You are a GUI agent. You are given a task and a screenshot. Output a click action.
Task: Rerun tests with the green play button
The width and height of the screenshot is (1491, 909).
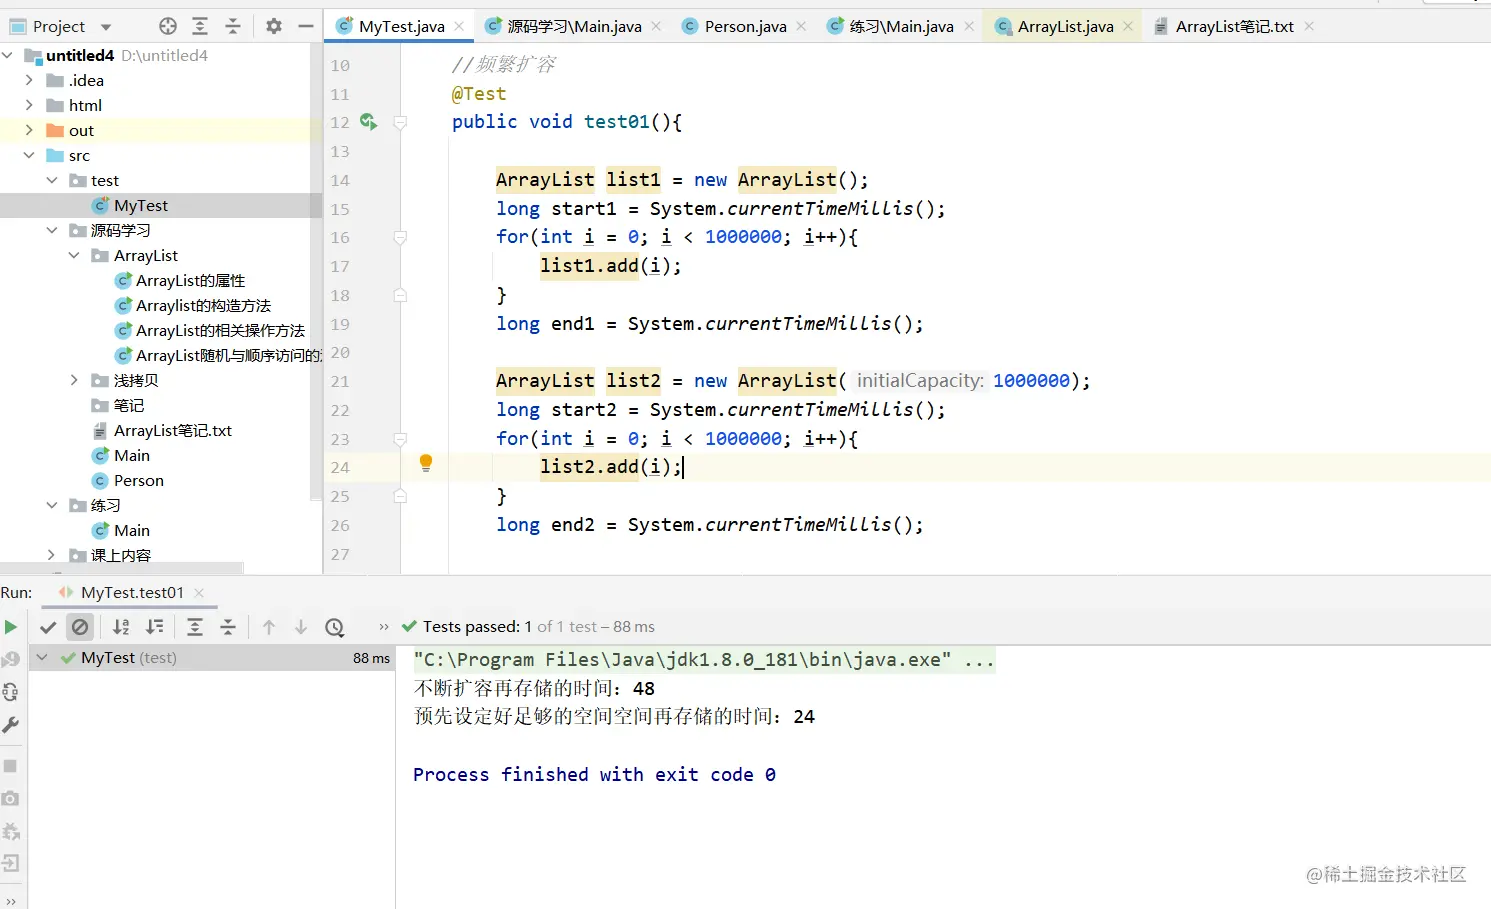pos(11,627)
